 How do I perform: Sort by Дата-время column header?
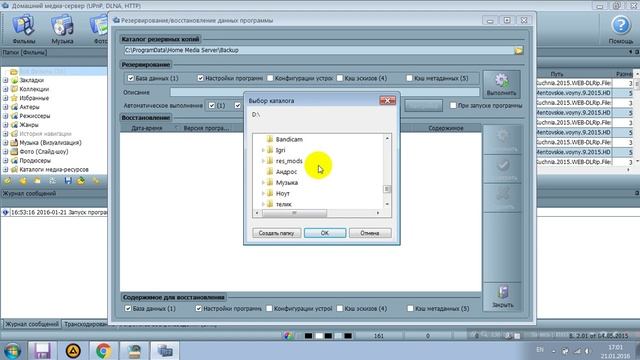coord(147,128)
